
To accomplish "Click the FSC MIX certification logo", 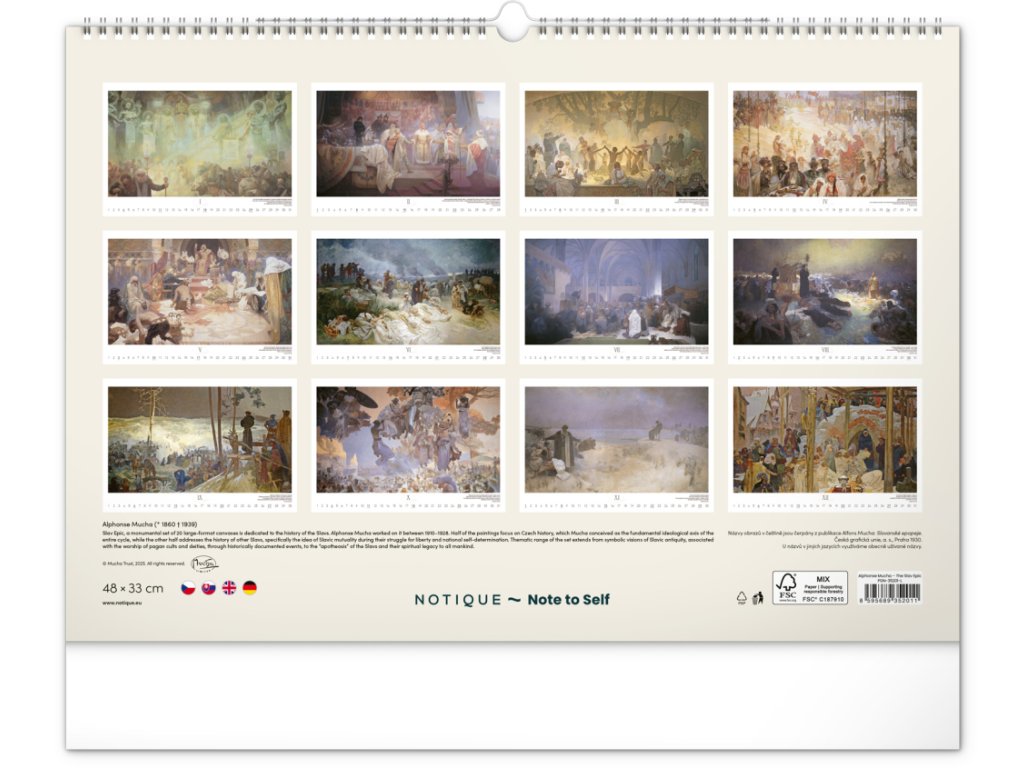I will tap(810, 587).
